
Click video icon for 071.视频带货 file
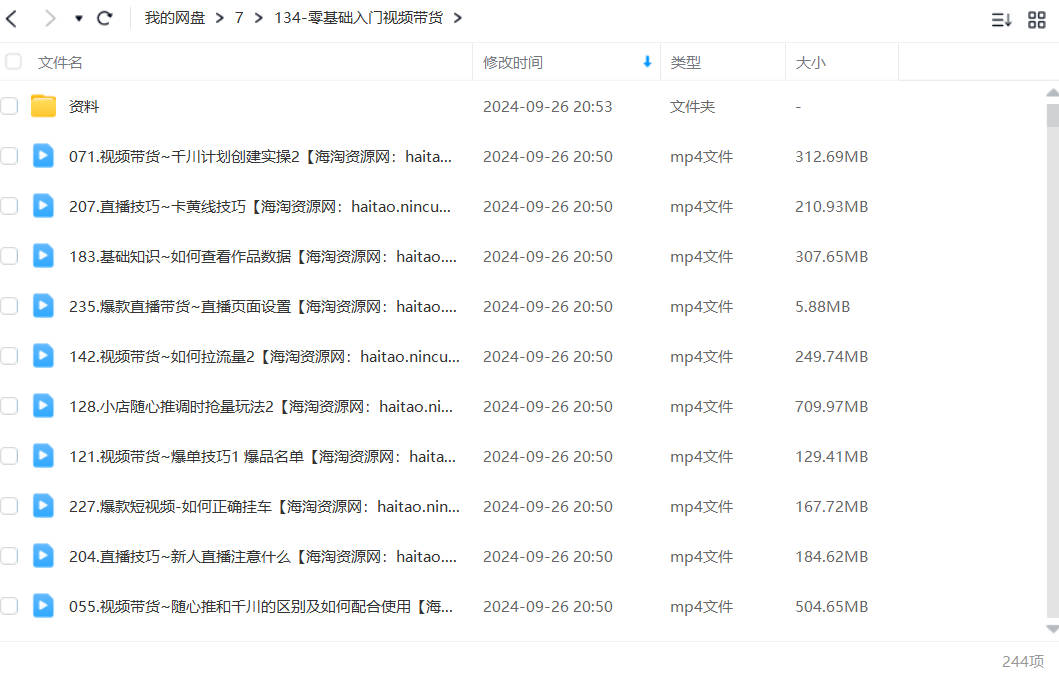pos(43,156)
